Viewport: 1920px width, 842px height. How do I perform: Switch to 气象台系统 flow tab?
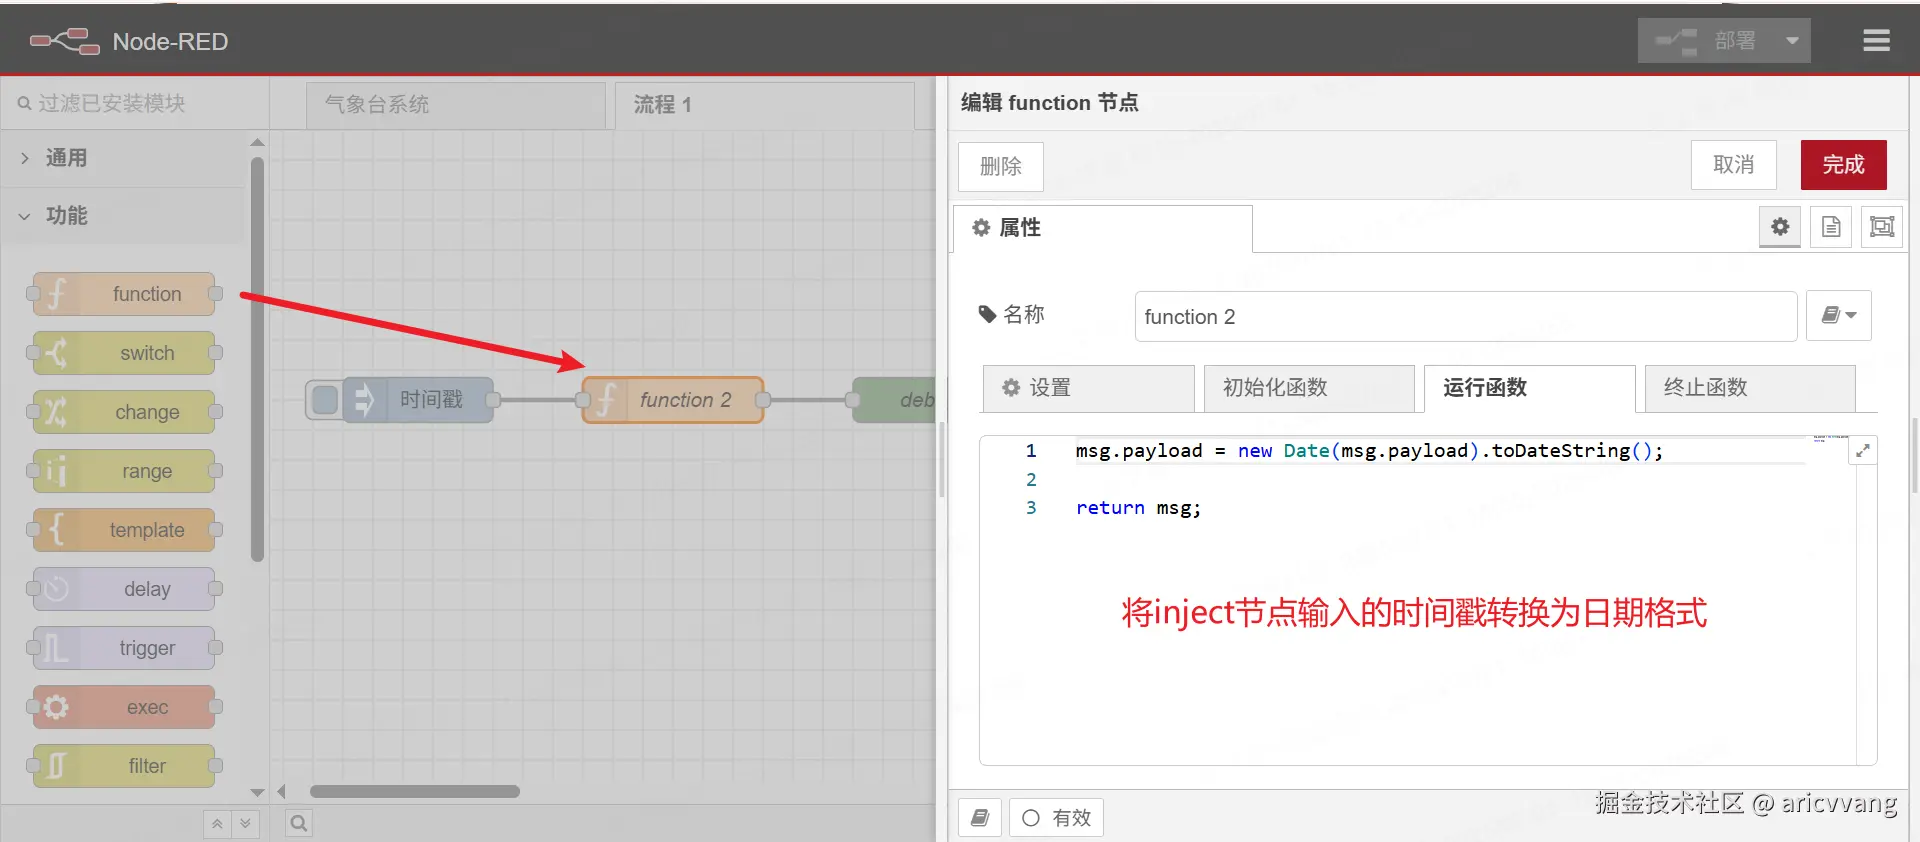click(456, 105)
